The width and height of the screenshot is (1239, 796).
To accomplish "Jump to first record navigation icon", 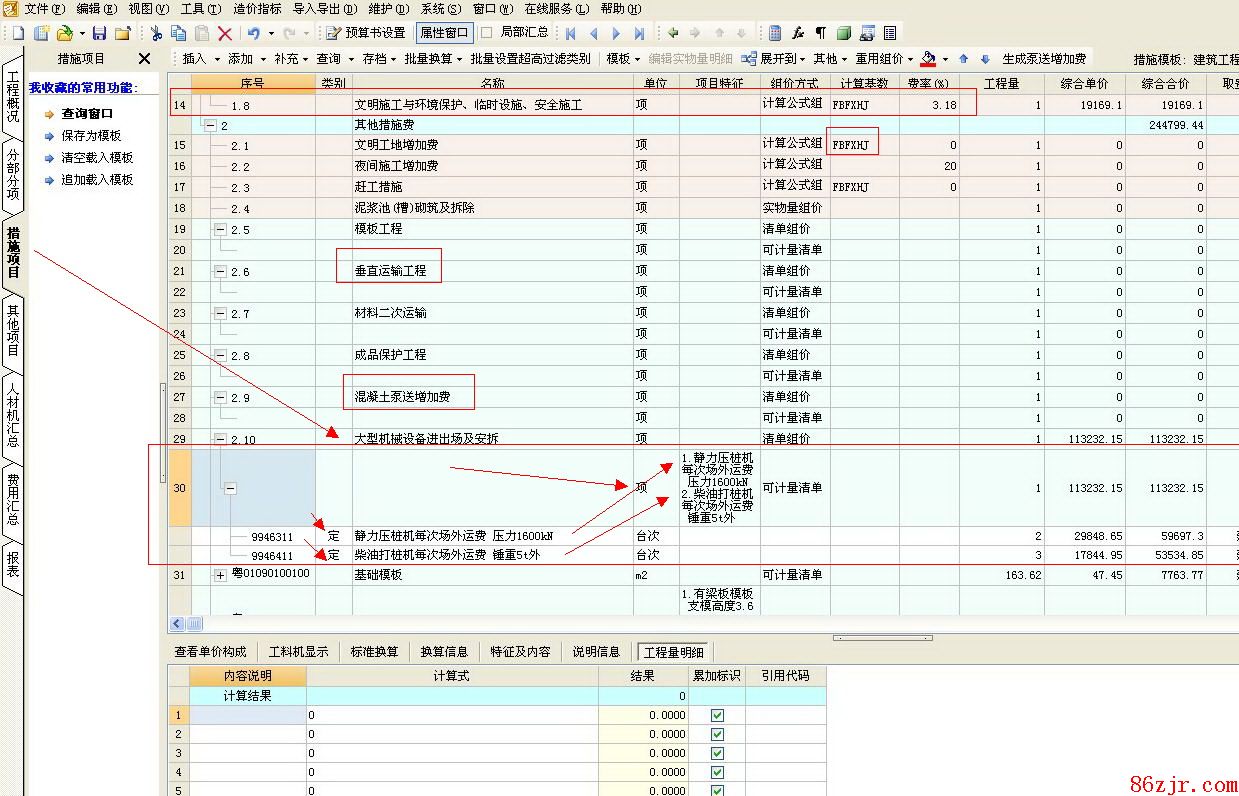I will click(571, 33).
